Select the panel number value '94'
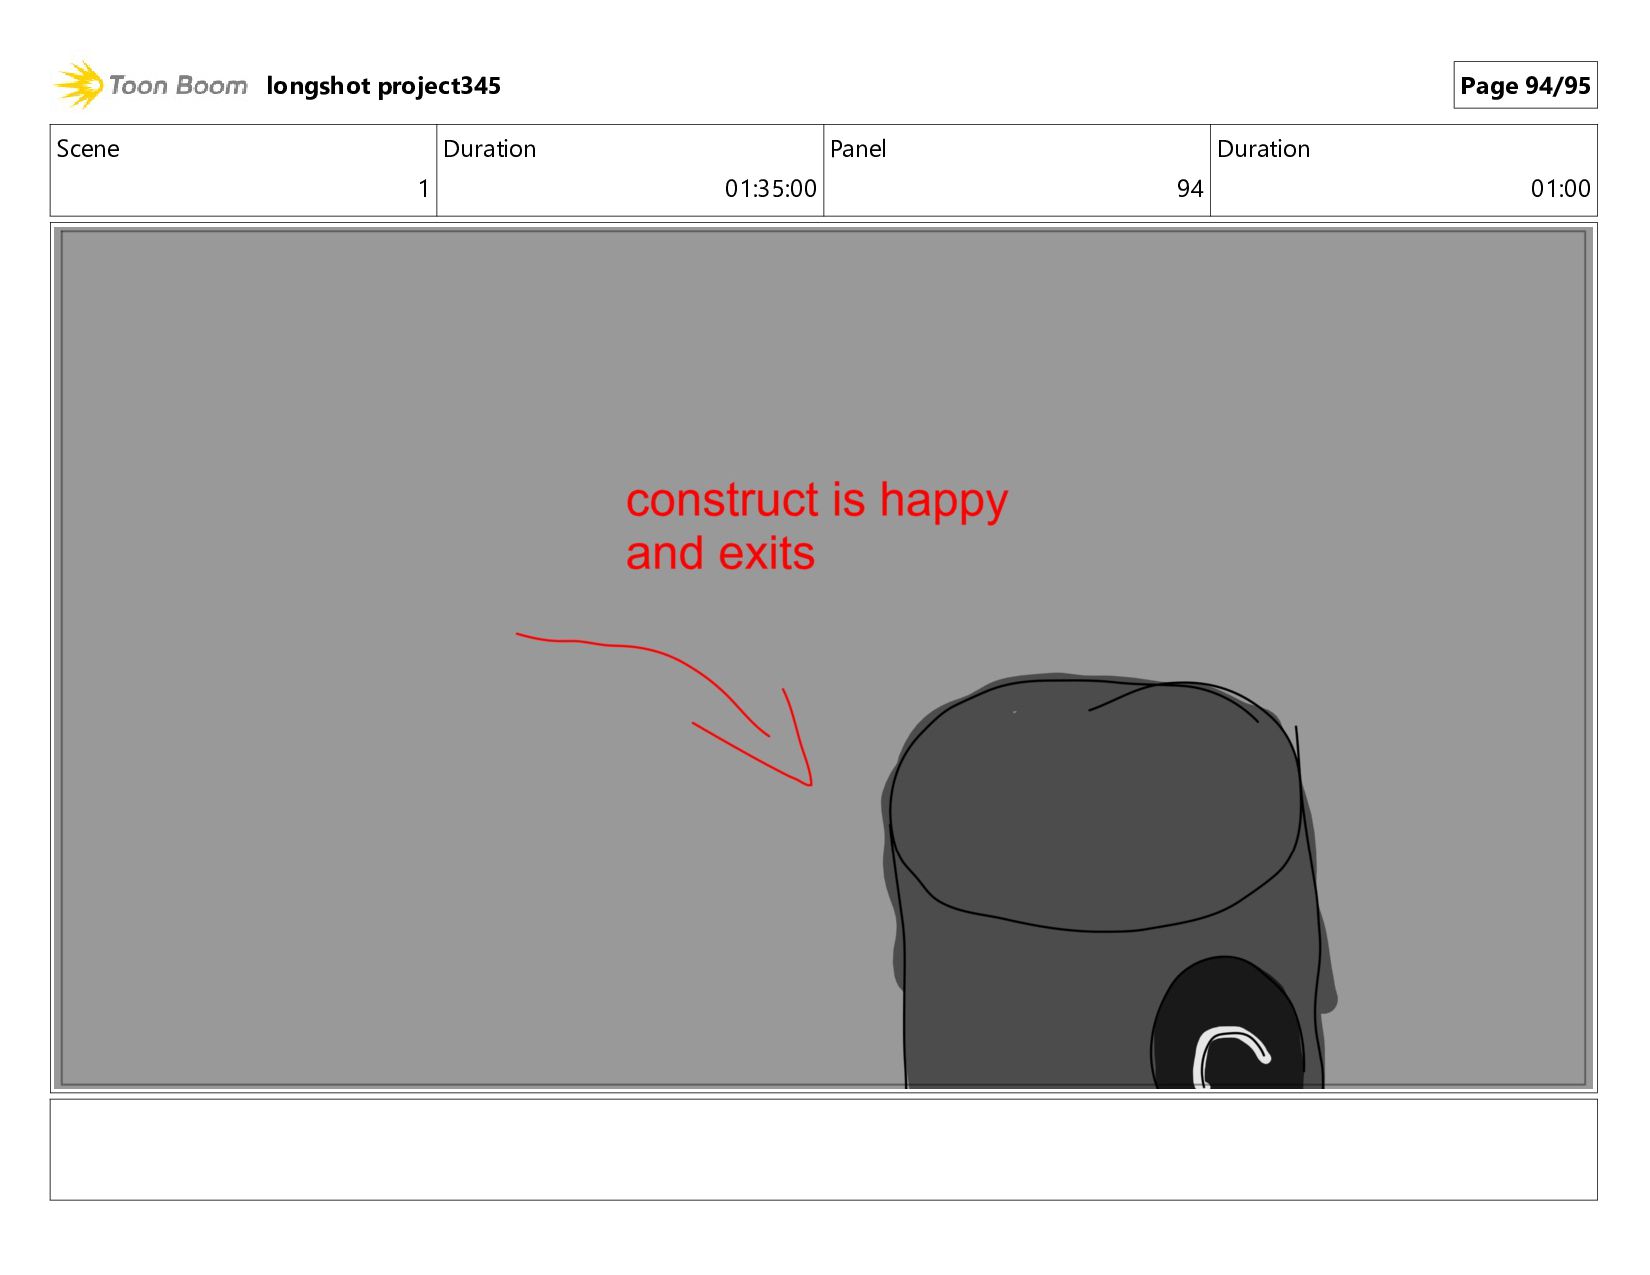 (1190, 189)
